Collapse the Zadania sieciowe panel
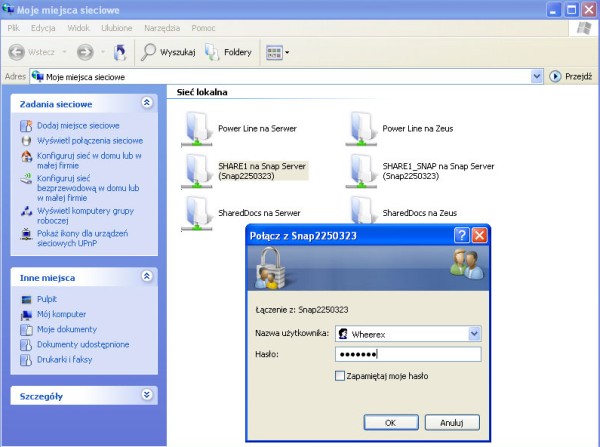Viewport: 600px width, 447px height. (147, 103)
